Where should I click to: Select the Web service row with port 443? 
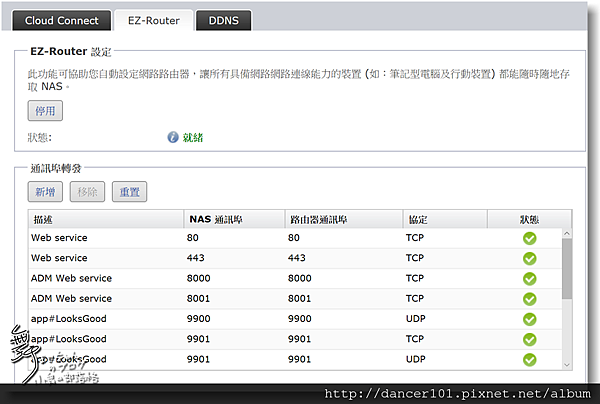pyautogui.click(x=295, y=258)
